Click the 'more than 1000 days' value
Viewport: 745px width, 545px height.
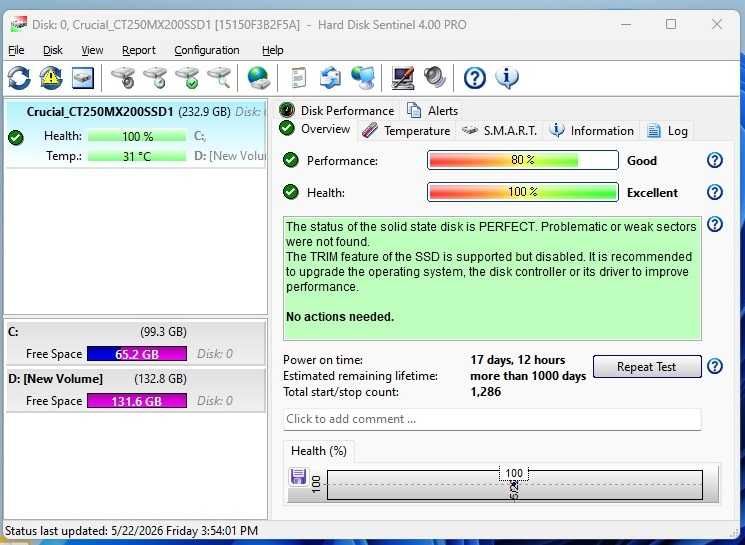(x=528, y=376)
